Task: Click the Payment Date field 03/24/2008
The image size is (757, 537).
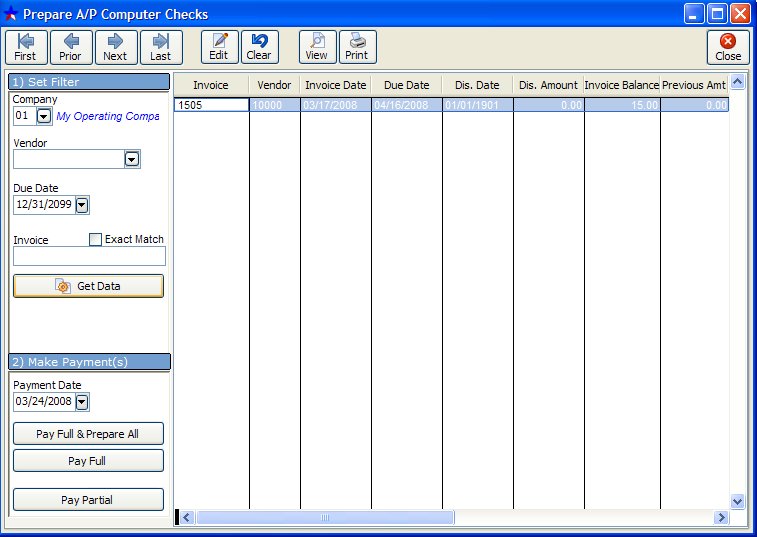Action: [x=44, y=401]
